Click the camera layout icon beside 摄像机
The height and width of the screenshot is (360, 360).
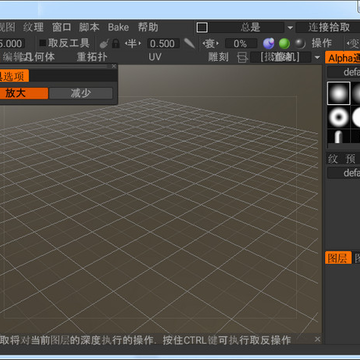[x=242, y=58]
